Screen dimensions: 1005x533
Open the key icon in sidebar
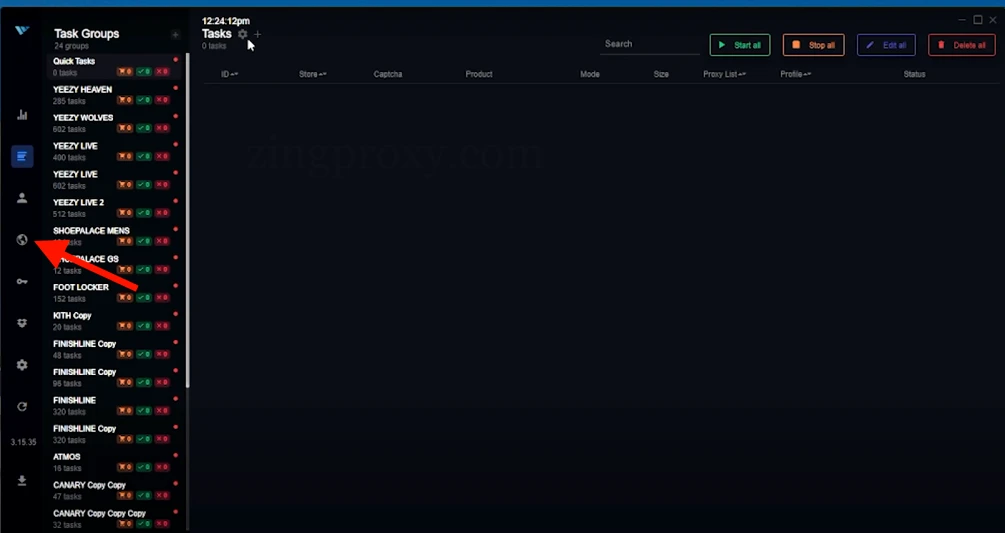pos(22,281)
